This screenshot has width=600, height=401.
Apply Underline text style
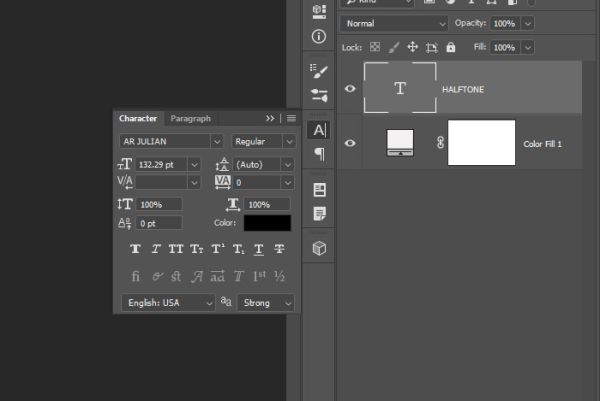[259, 249]
